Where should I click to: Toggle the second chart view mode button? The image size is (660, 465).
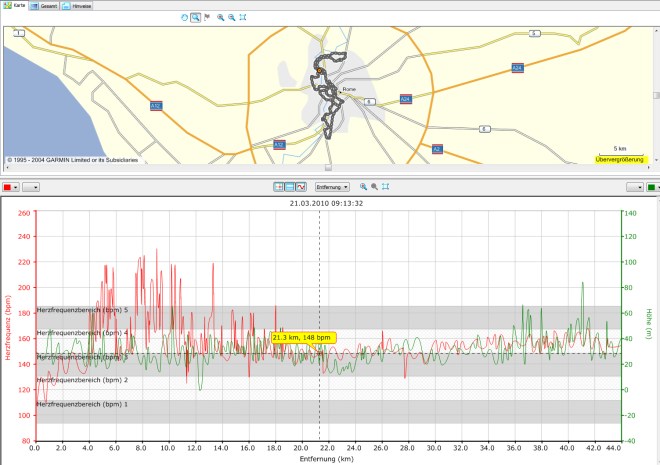pyautogui.click(x=290, y=186)
